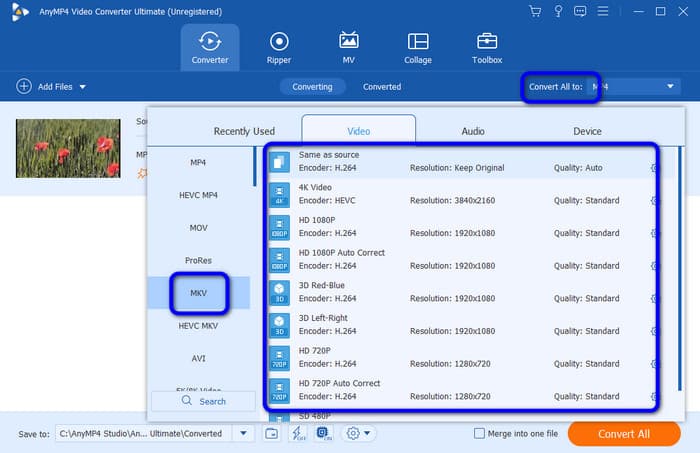Expand the settings gear dropdown arrow
Viewport: 700px width, 453px height.
tap(367, 433)
